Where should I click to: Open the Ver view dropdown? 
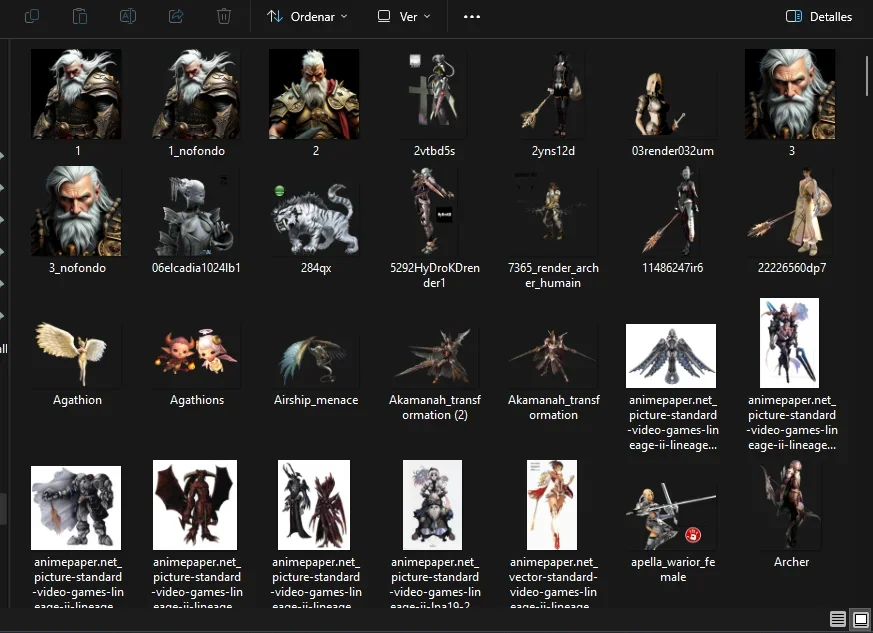404,17
